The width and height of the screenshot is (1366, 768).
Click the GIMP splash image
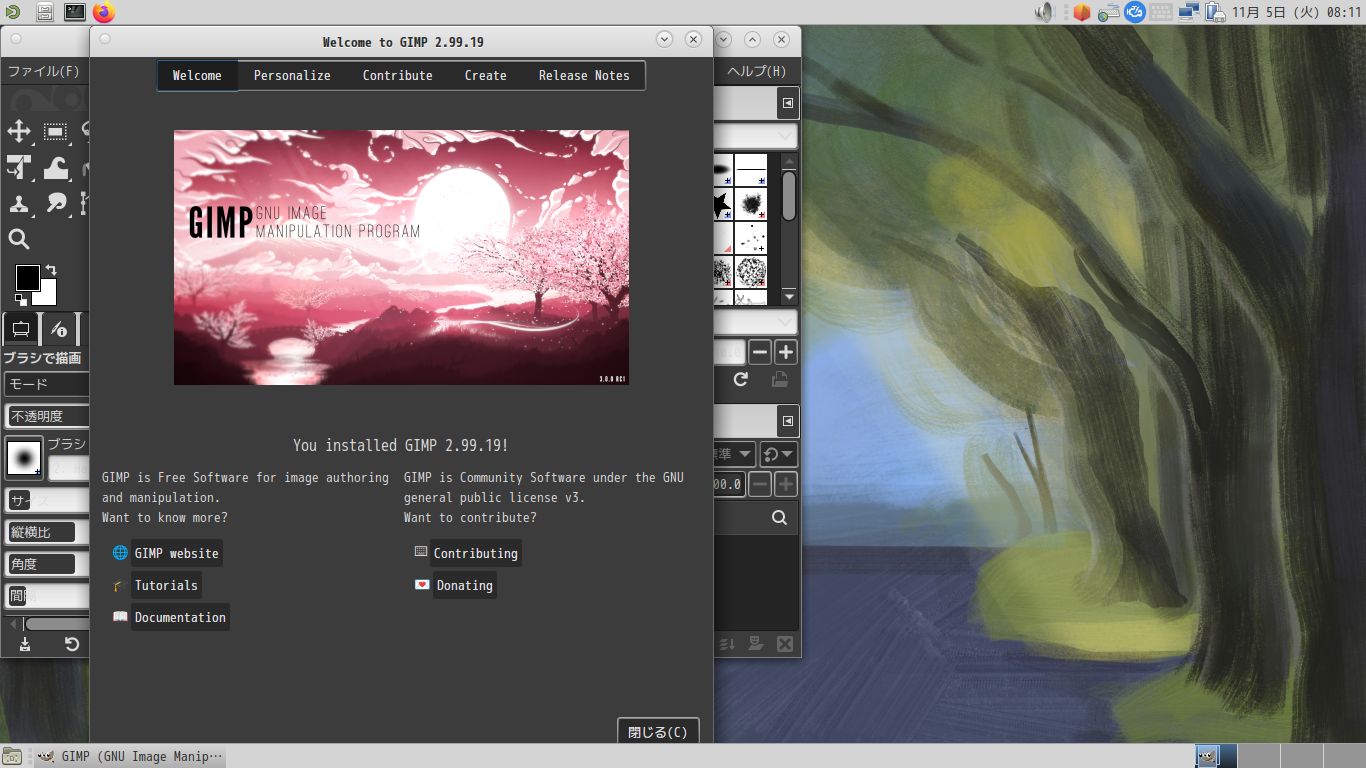click(x=401, y=257)
